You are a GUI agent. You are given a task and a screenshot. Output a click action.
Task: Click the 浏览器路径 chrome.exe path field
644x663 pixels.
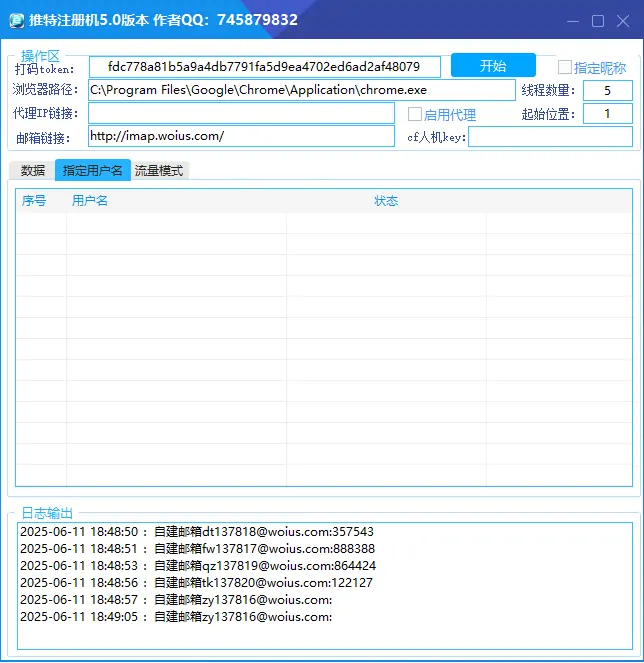click(302, 90)
